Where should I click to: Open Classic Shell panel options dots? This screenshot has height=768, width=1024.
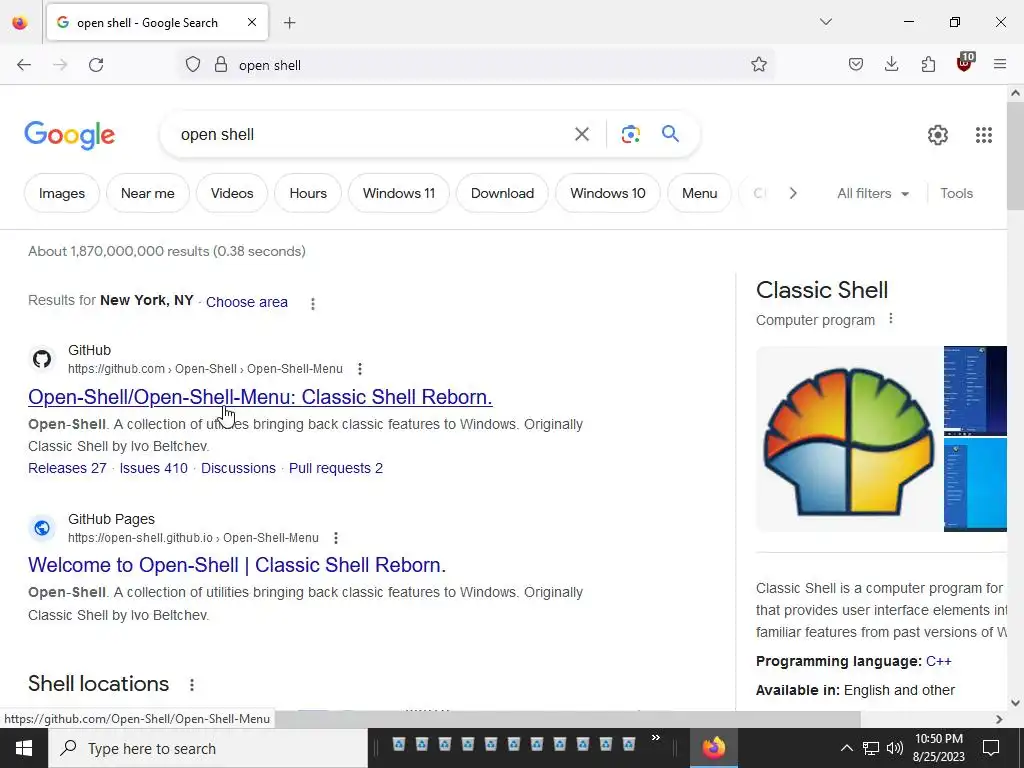891,319
